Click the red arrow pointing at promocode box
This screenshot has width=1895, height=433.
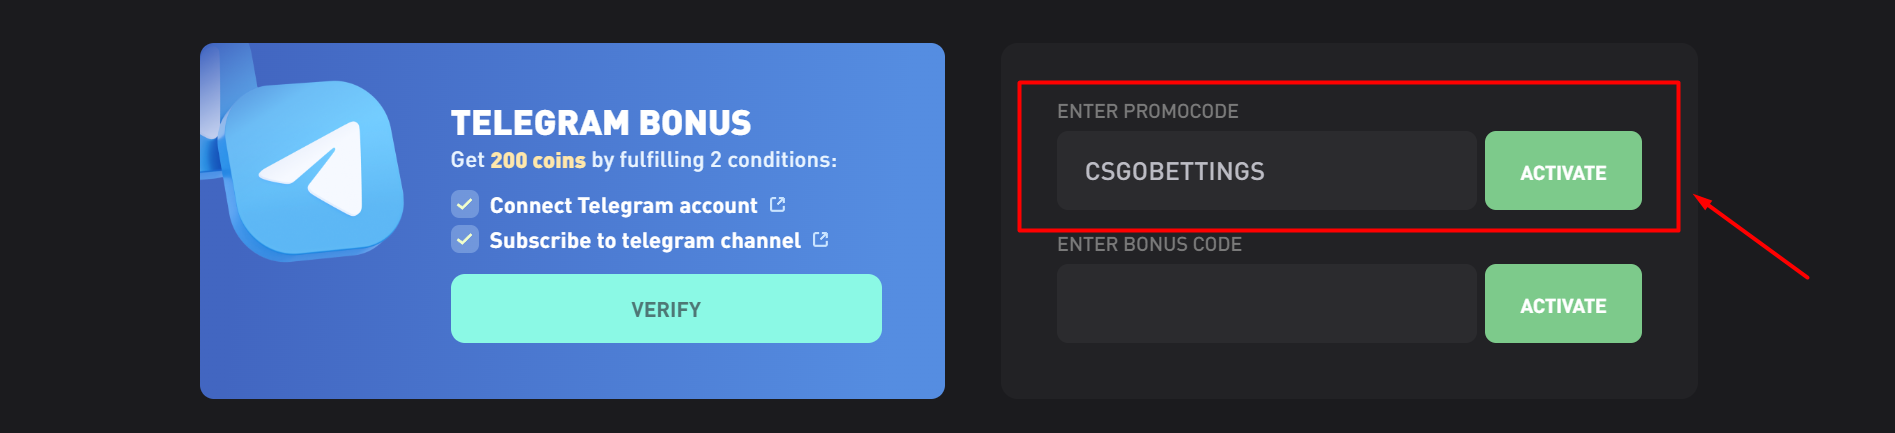point(1753,238)
